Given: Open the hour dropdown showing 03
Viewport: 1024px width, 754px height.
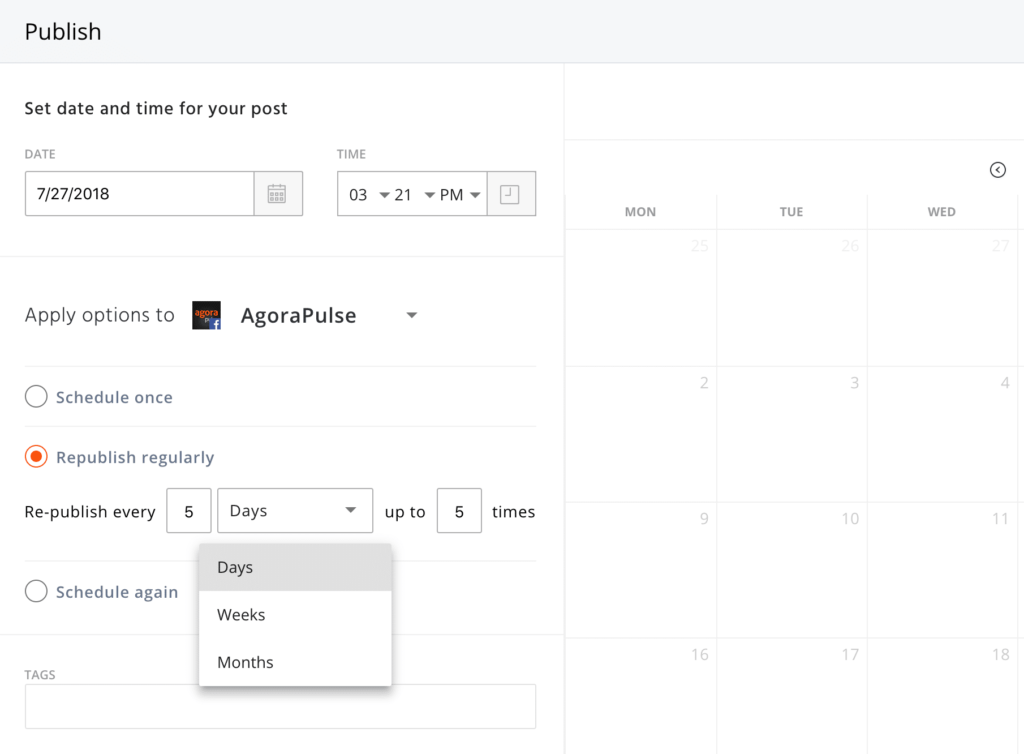Looking at the screenshot, I should click(368, 195).
